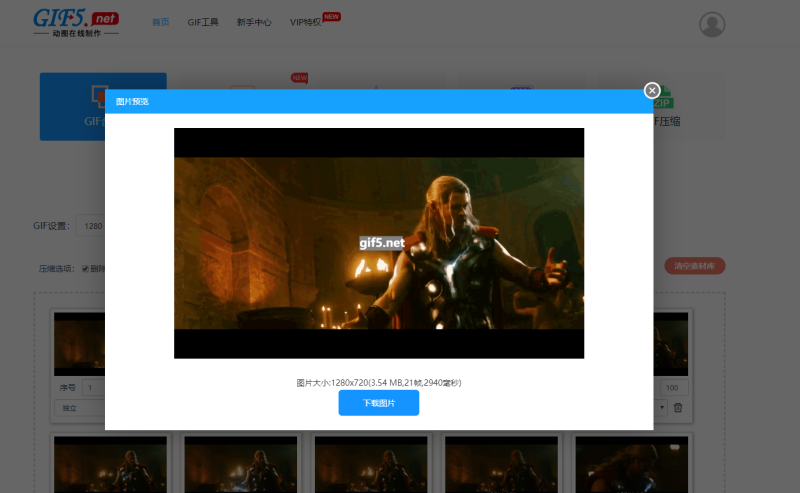Select the fourth thumbnail in the bottom row
This screenshot has width=800, height=493.
[502, 464]
